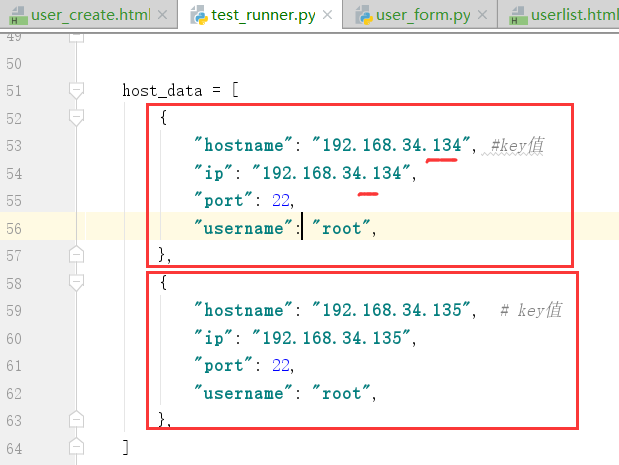Viewport: 619px width, 465px height.
Task: Click line number 53 in the gutter
Action: pyautogui.click(x=14, y=146)
